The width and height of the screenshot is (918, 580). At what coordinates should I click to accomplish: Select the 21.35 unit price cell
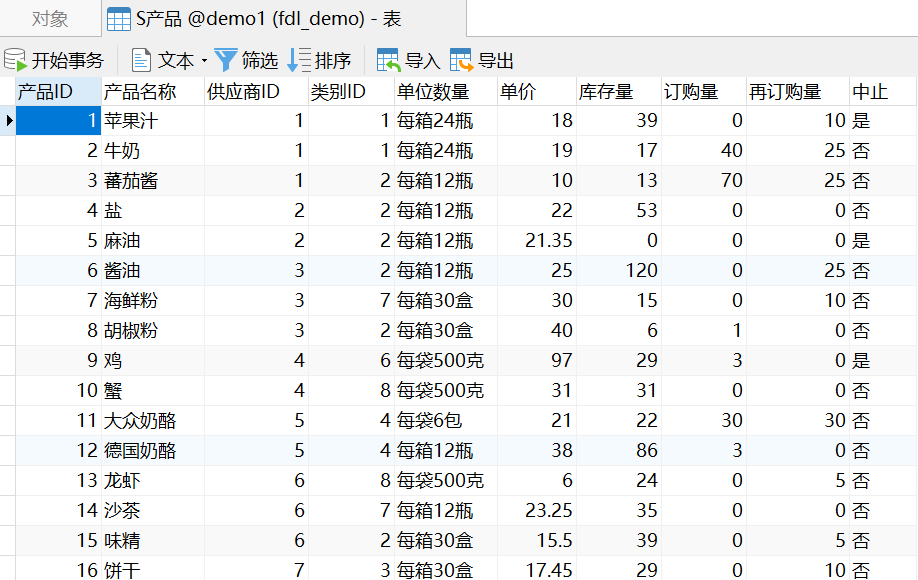point(548,241)
